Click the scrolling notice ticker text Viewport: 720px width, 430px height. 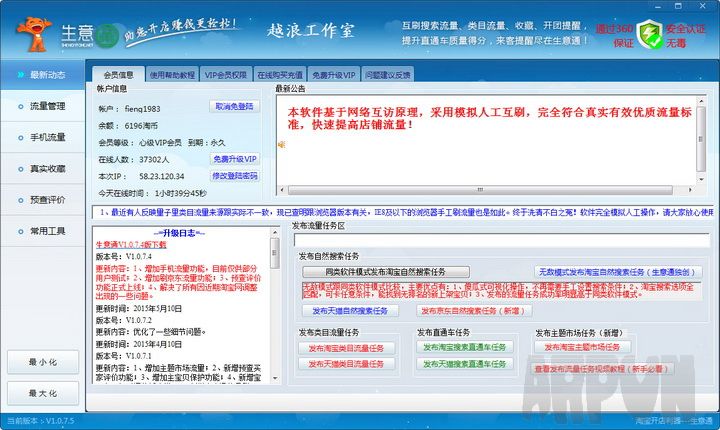[403, 212]
